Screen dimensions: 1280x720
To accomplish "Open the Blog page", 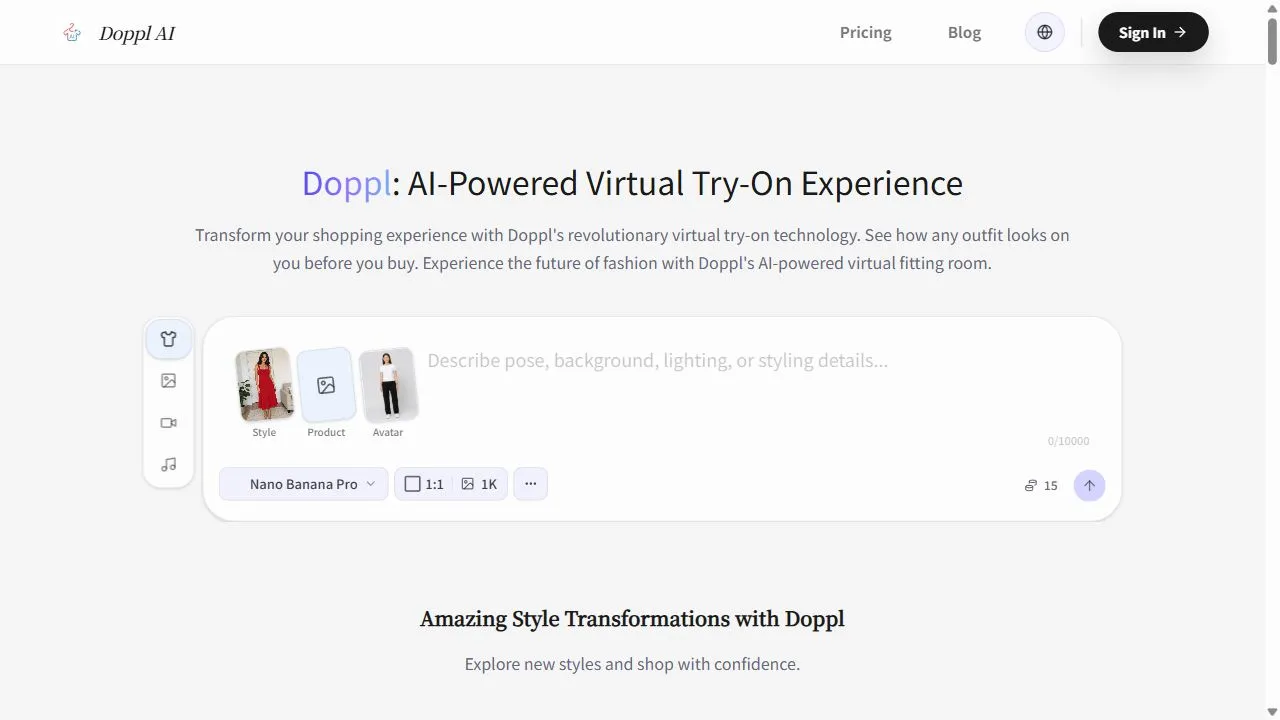I will click(964, 32).
